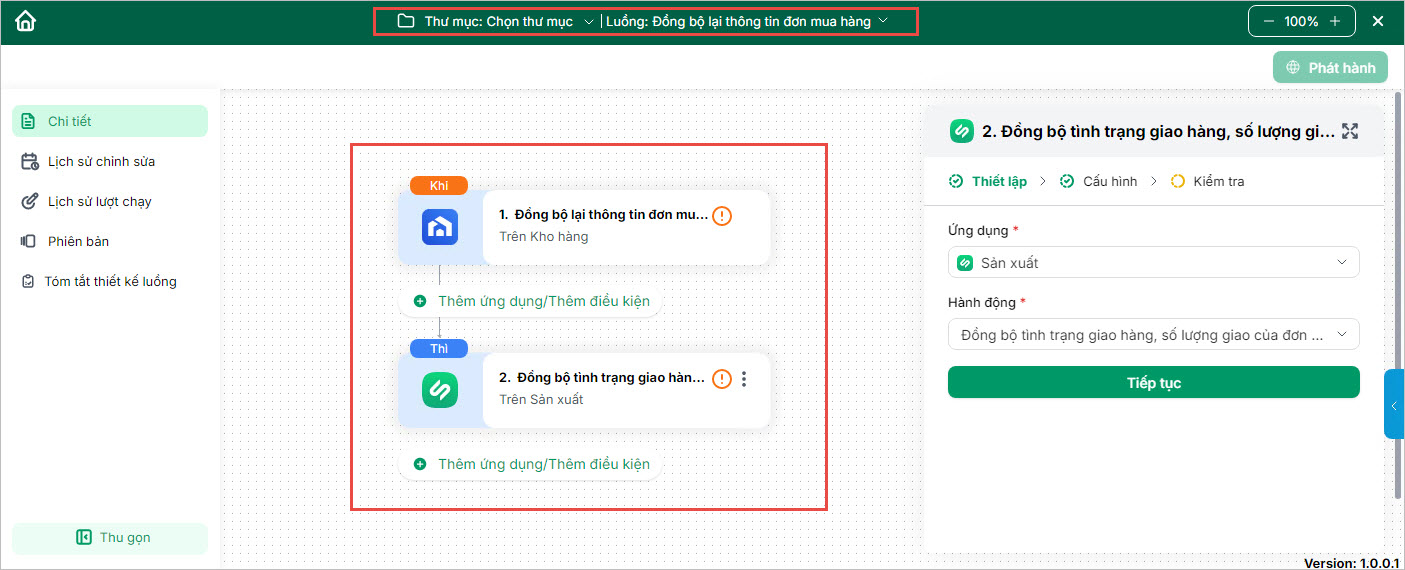Click the warning icon on step 2

point(722,379)
